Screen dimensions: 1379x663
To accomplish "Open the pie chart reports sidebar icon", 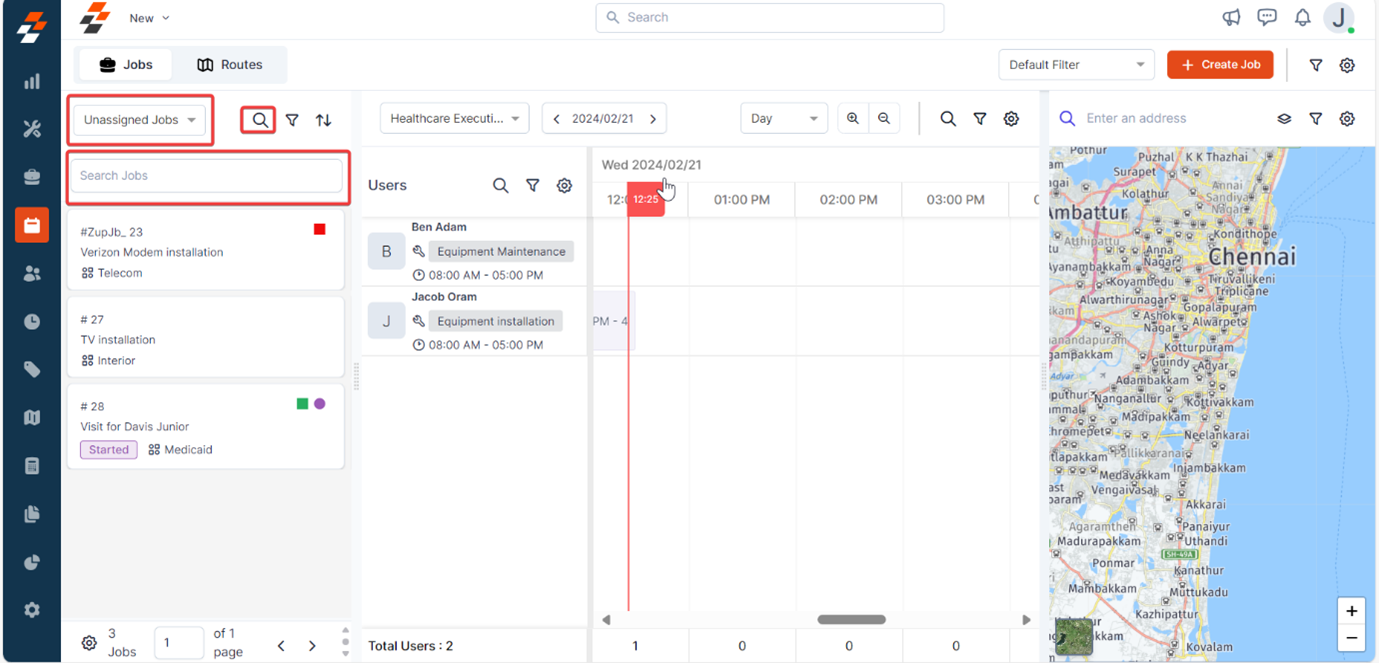I will (x=32, y=562).
